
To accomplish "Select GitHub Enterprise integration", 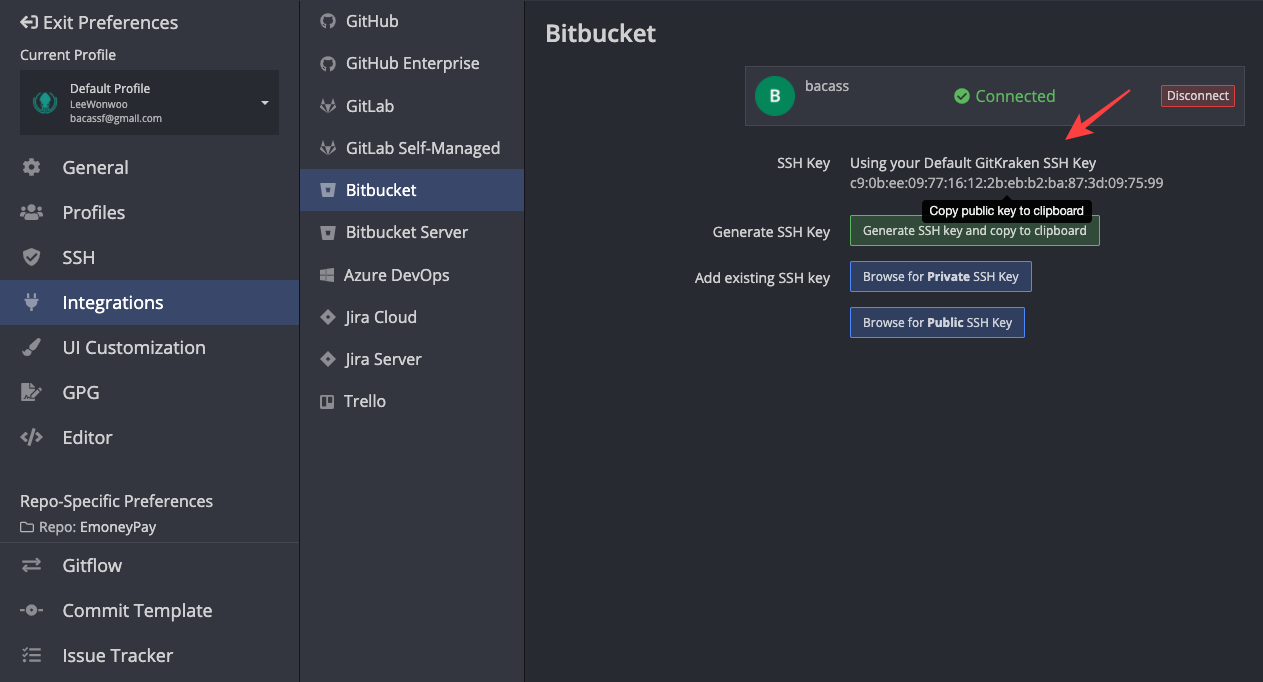I will (x=412, y=63).
